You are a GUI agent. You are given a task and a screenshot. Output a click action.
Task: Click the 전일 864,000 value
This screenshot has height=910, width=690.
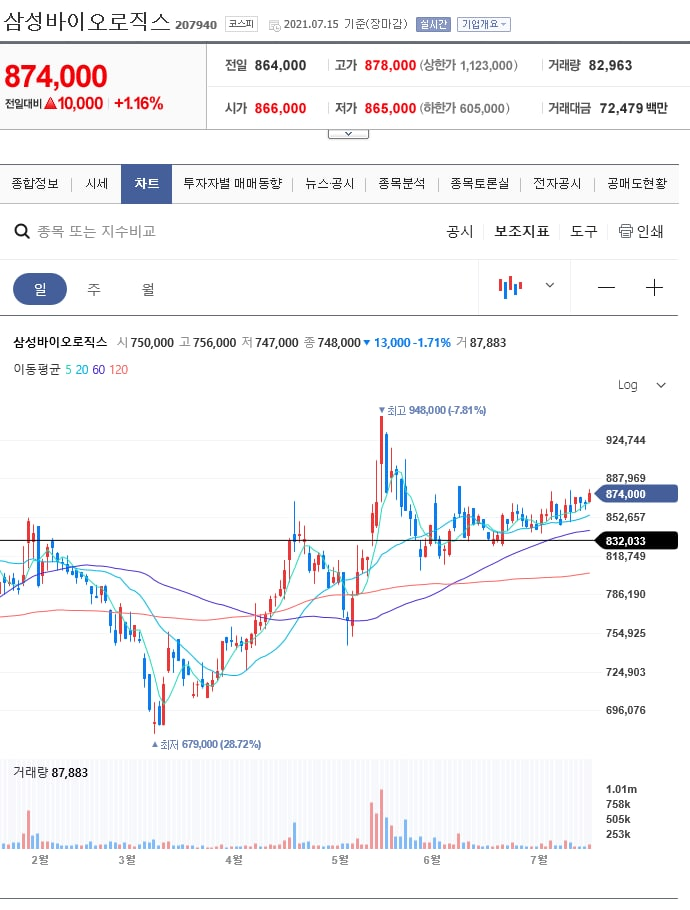[x=280, y=65]
